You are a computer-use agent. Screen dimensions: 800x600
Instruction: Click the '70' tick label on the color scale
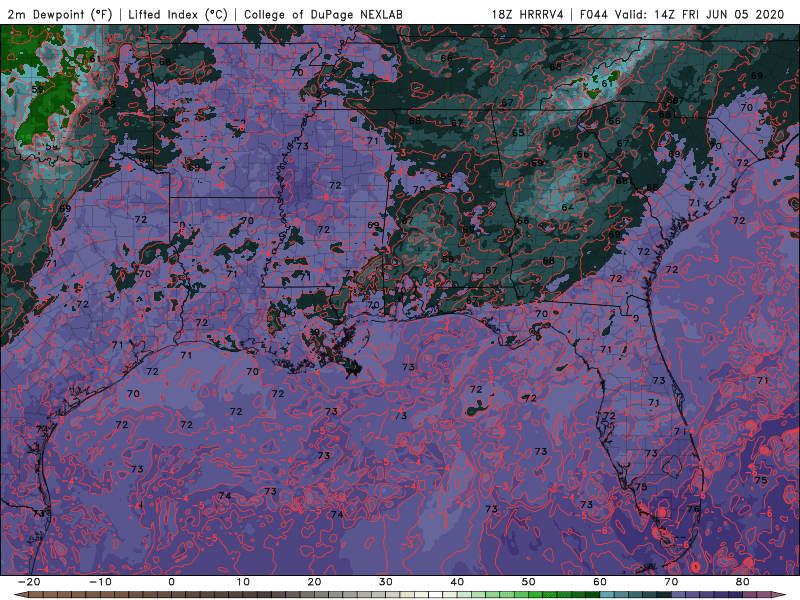pyautogui.click(x=671, y=582)
